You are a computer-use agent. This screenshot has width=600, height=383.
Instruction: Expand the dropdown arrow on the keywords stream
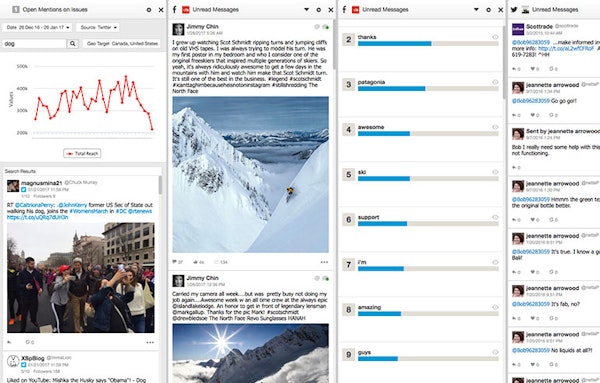pos(476,10)
